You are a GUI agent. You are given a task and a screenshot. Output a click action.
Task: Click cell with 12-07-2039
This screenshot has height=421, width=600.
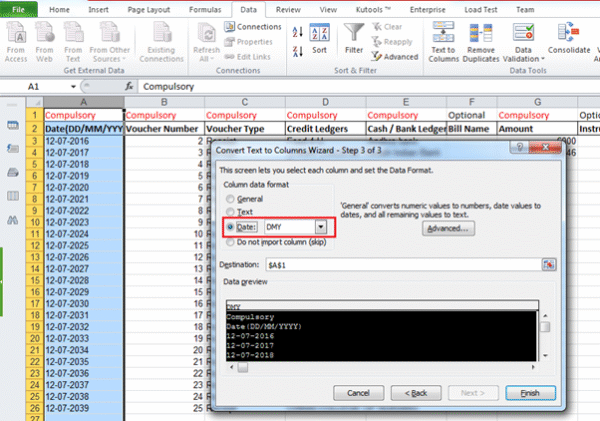pos(84,408)
